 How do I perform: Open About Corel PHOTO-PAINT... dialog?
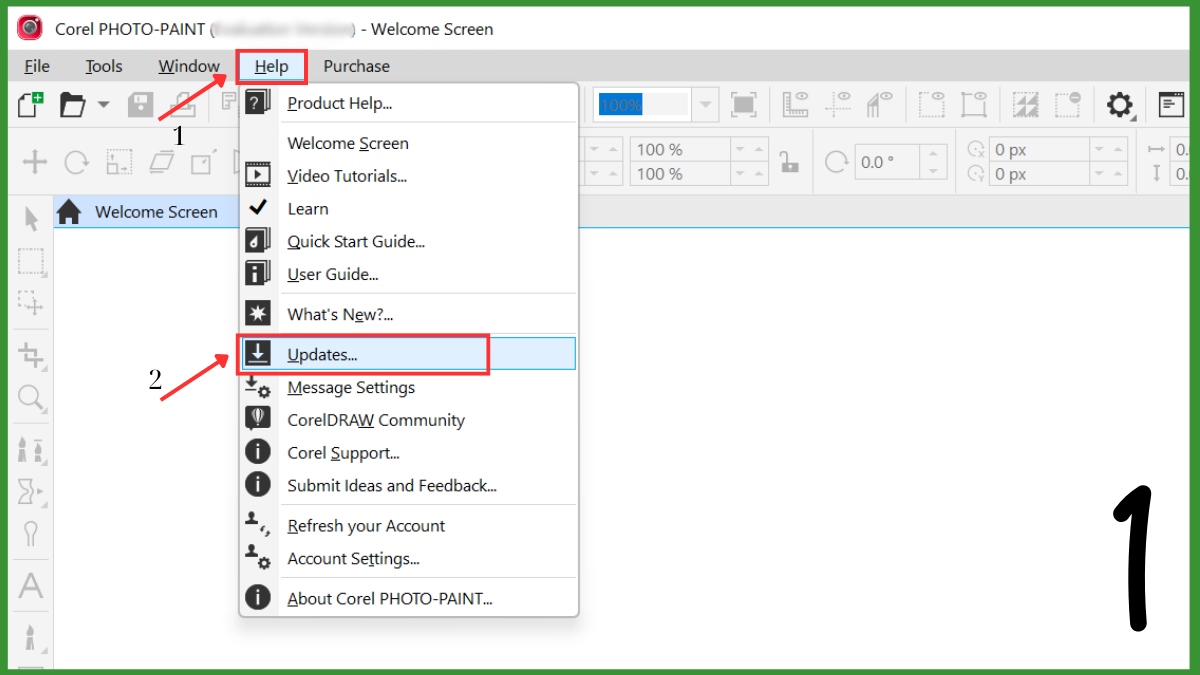(408, 599)
